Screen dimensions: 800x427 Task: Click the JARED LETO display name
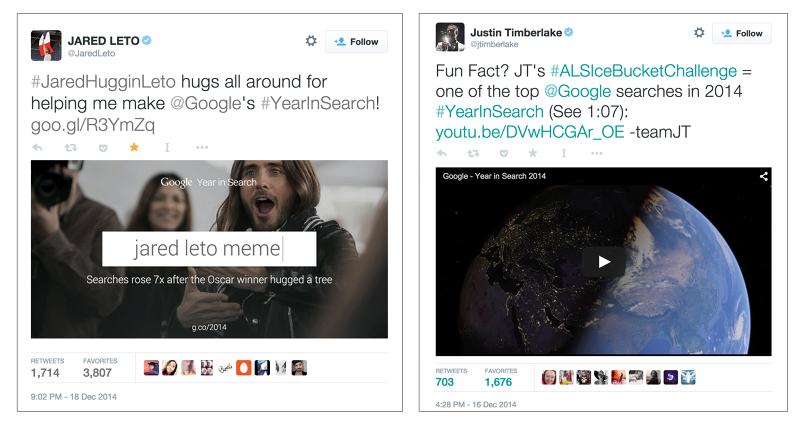(x=104, y=41)
